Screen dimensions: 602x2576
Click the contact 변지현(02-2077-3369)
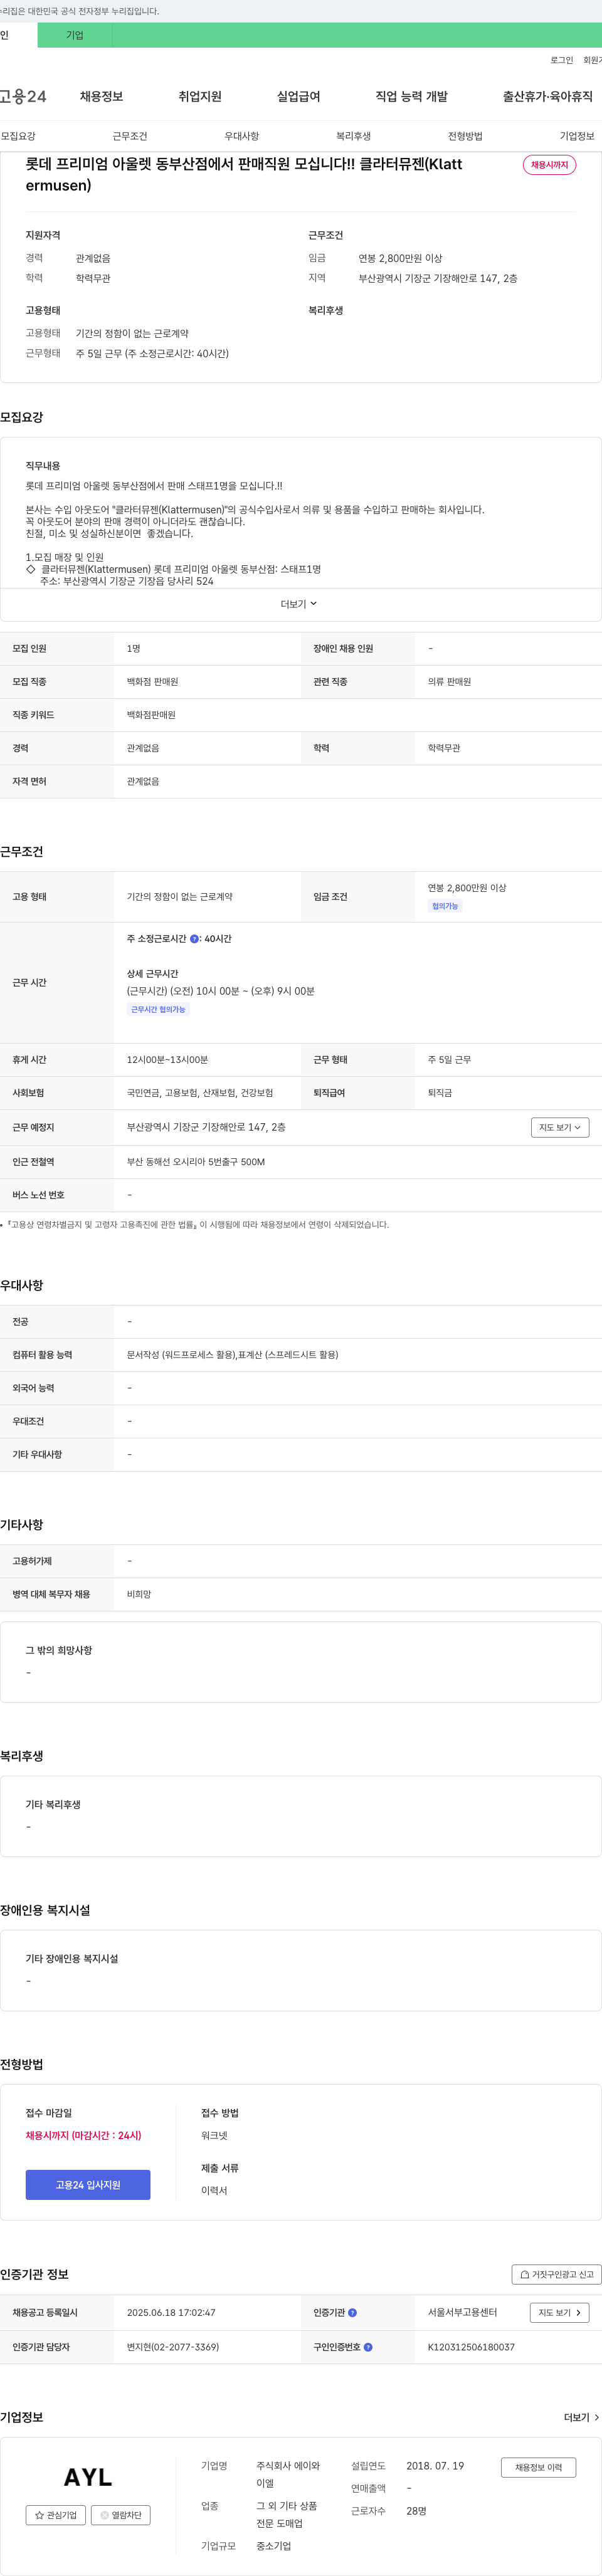point(173,2347)
